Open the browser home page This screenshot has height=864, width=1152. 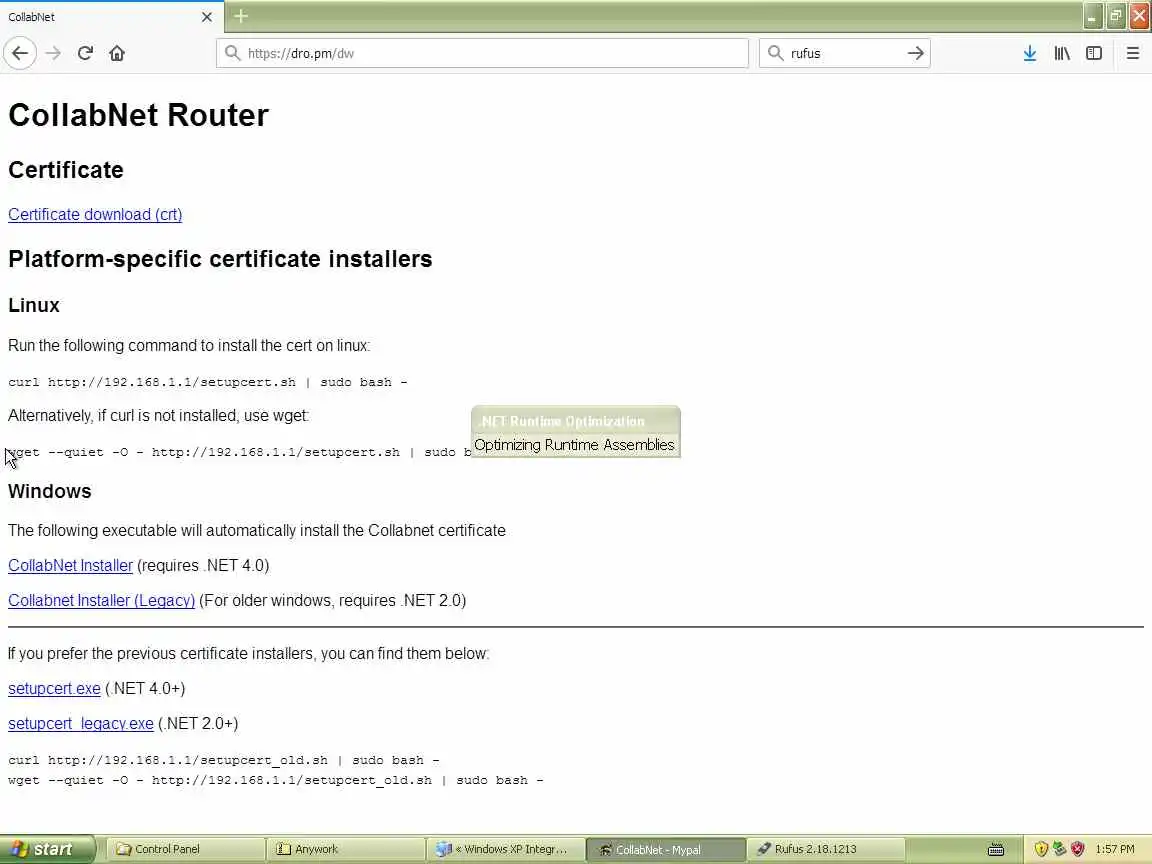pos(117,54)
